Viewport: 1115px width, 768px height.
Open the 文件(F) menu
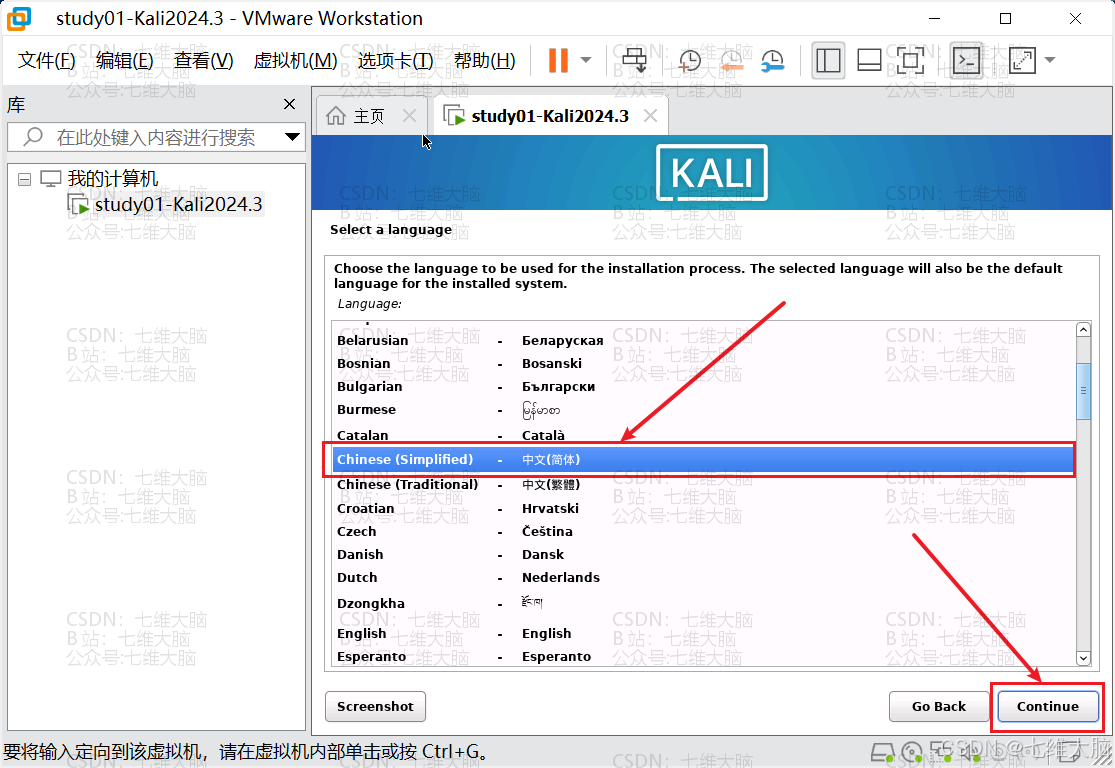pyautogui.click(x=46, y=60)
